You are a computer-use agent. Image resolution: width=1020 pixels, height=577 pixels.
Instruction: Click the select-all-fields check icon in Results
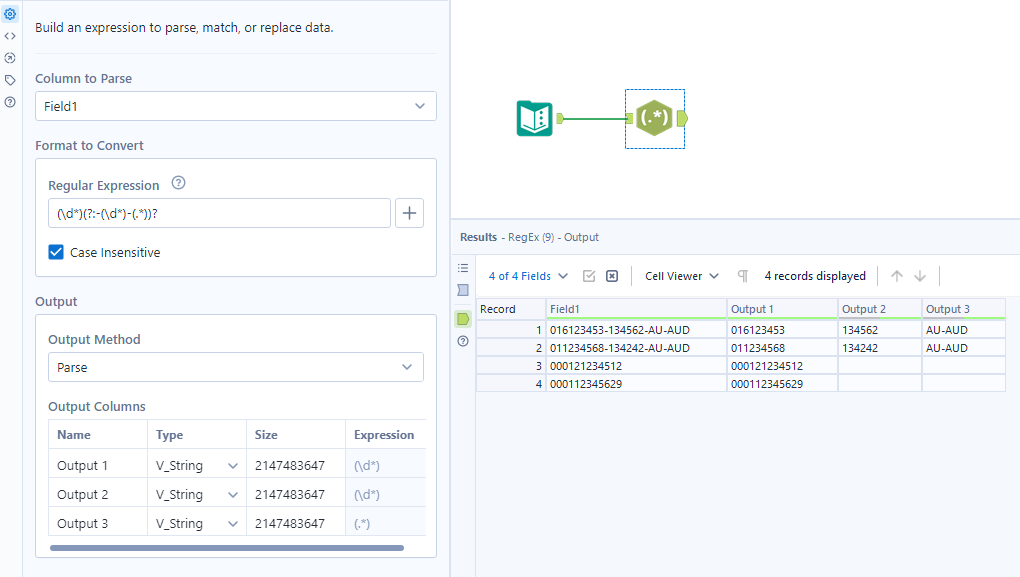tap(589, 276)
